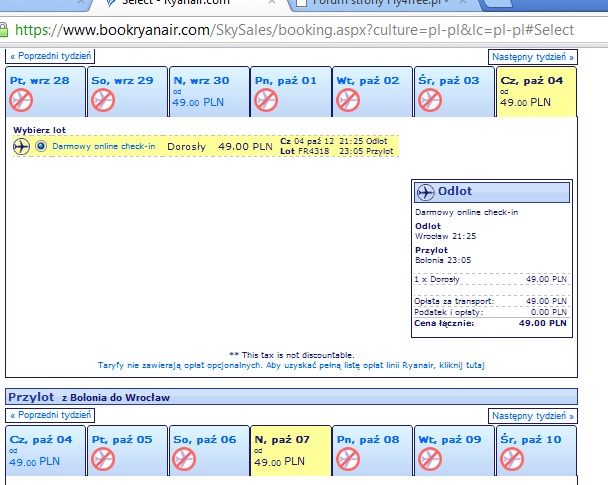Click the 'Wrocław 21:25' departure text
The image size is (608, 485).
pyautogui.click(x=446, y=236)
